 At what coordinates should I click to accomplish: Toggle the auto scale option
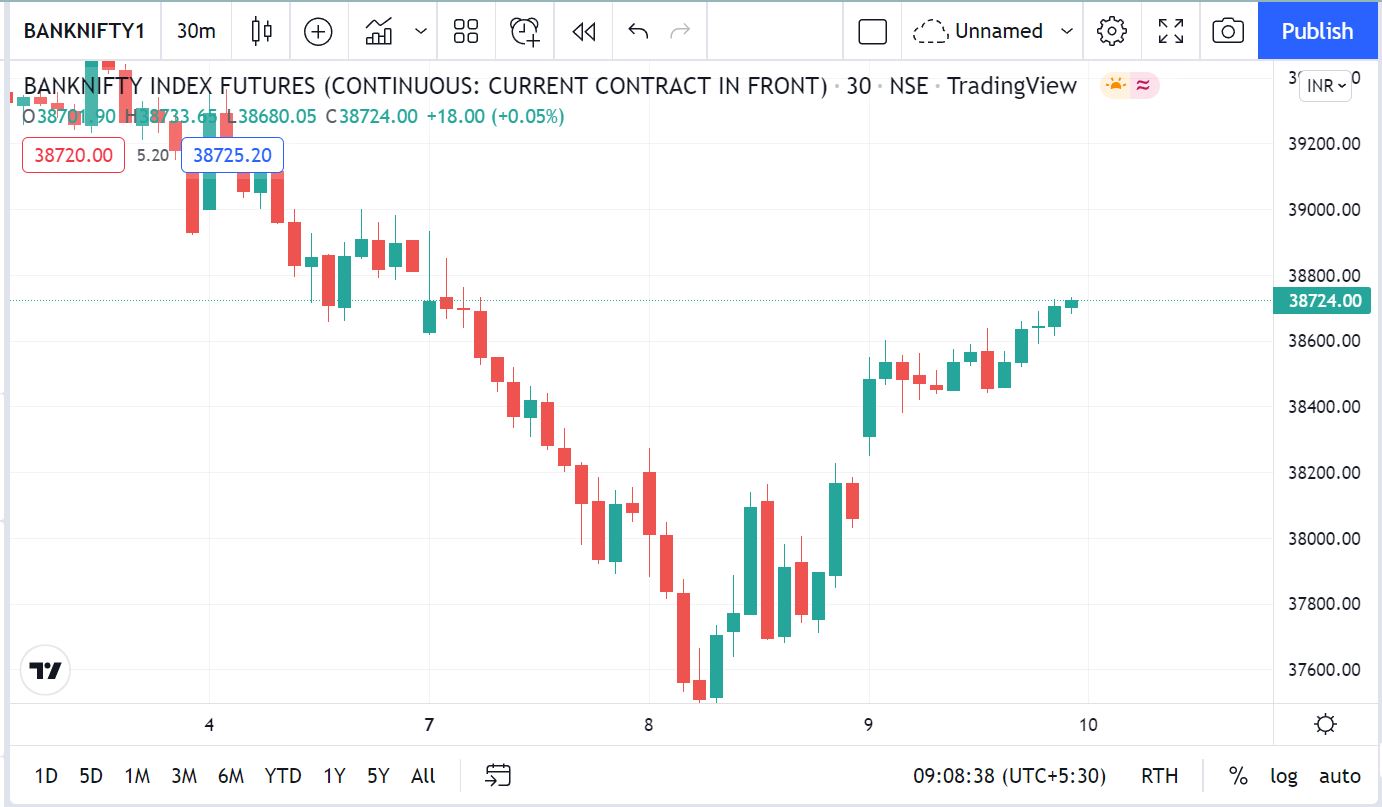tap(1340, 776)
